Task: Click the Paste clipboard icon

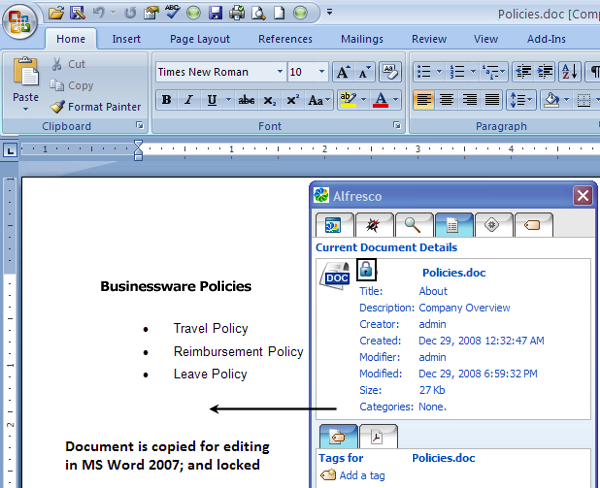Action: (26, 71)
